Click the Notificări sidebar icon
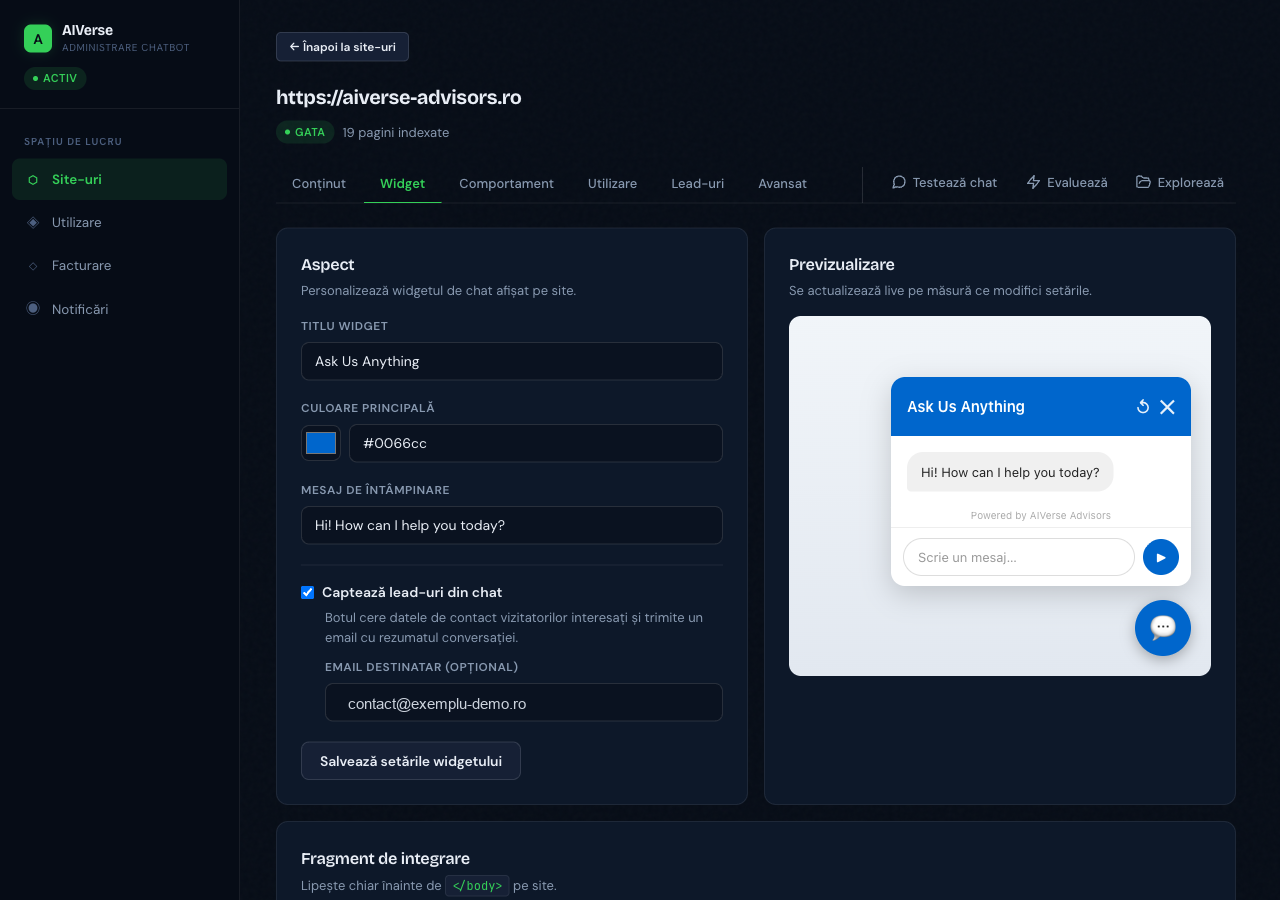 (x=33, y=309)
